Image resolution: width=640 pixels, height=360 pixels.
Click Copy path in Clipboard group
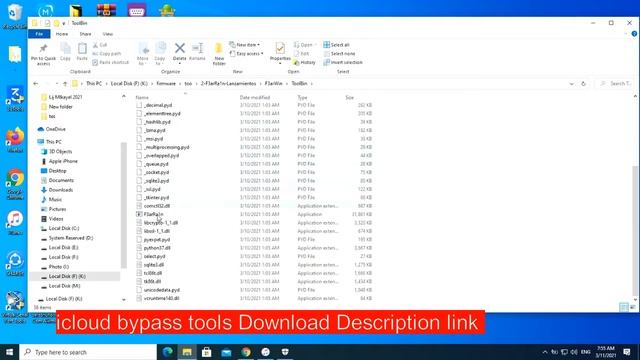(x=107, y=53)
